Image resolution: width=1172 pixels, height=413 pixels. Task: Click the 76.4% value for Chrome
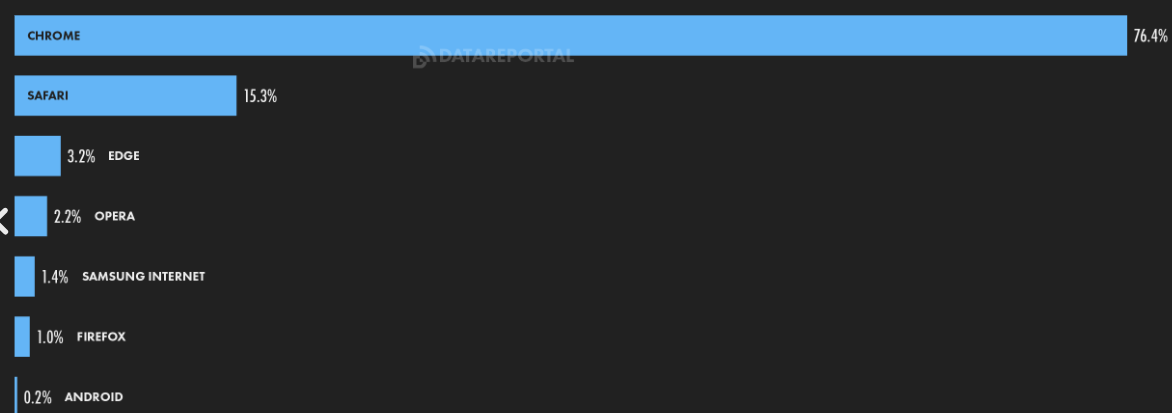[x=1150, y=35]
